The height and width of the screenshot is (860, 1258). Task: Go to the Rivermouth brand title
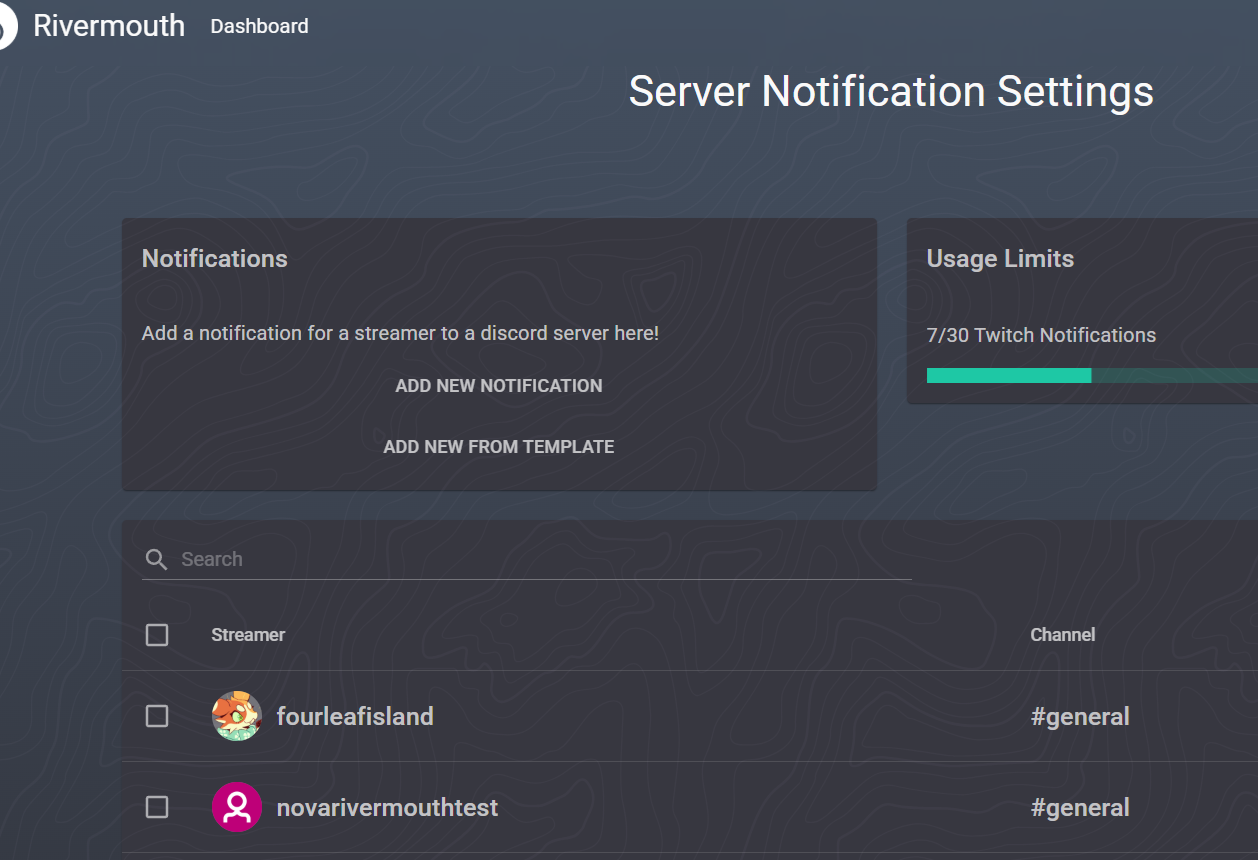109,26
